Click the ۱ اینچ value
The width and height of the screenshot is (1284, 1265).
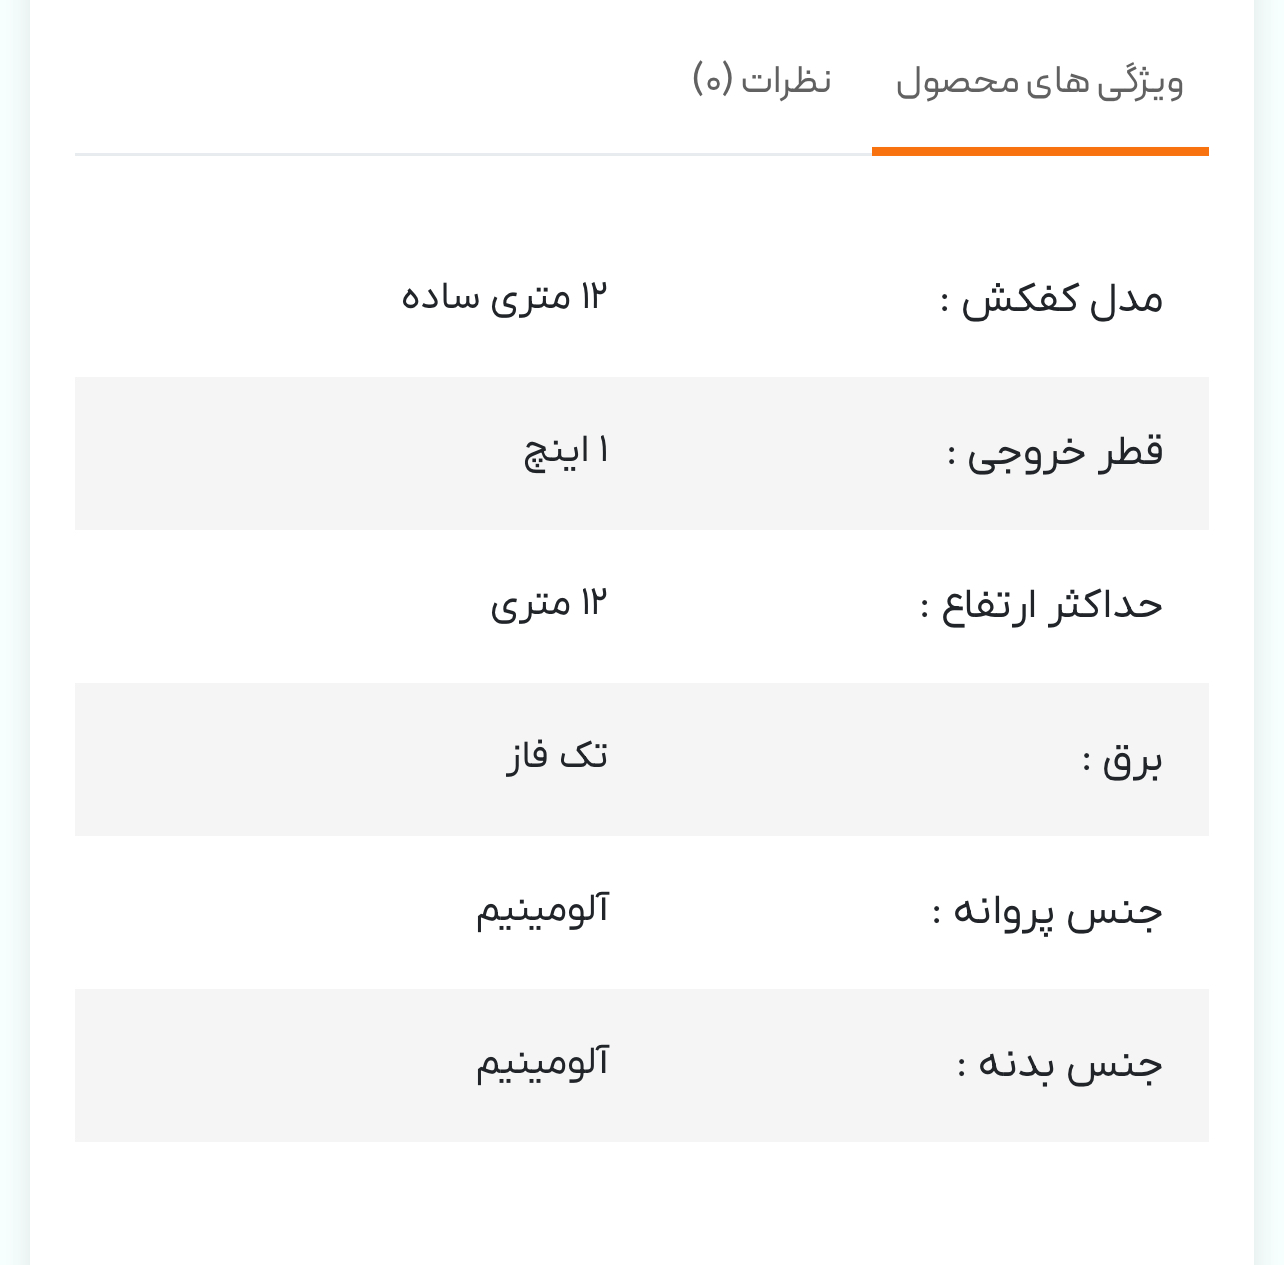click(x=566, y=451)
